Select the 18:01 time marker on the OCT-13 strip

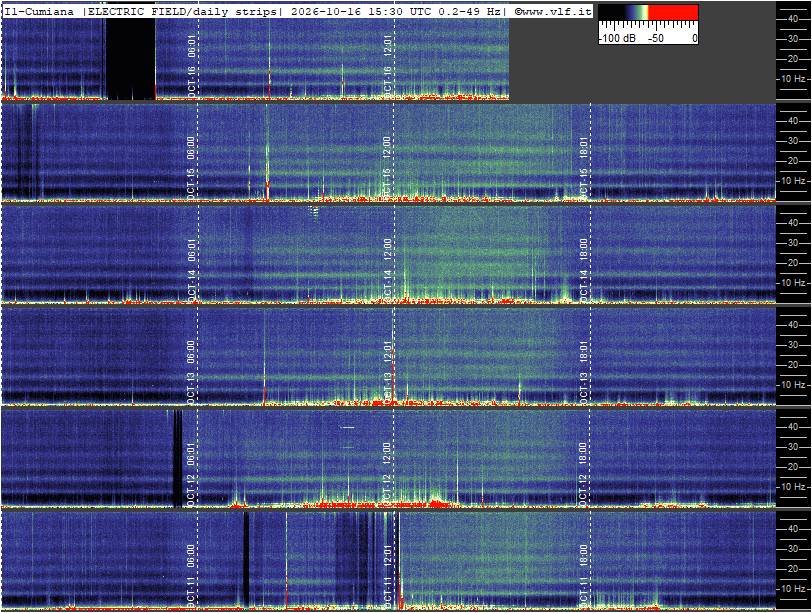point(584,351)
